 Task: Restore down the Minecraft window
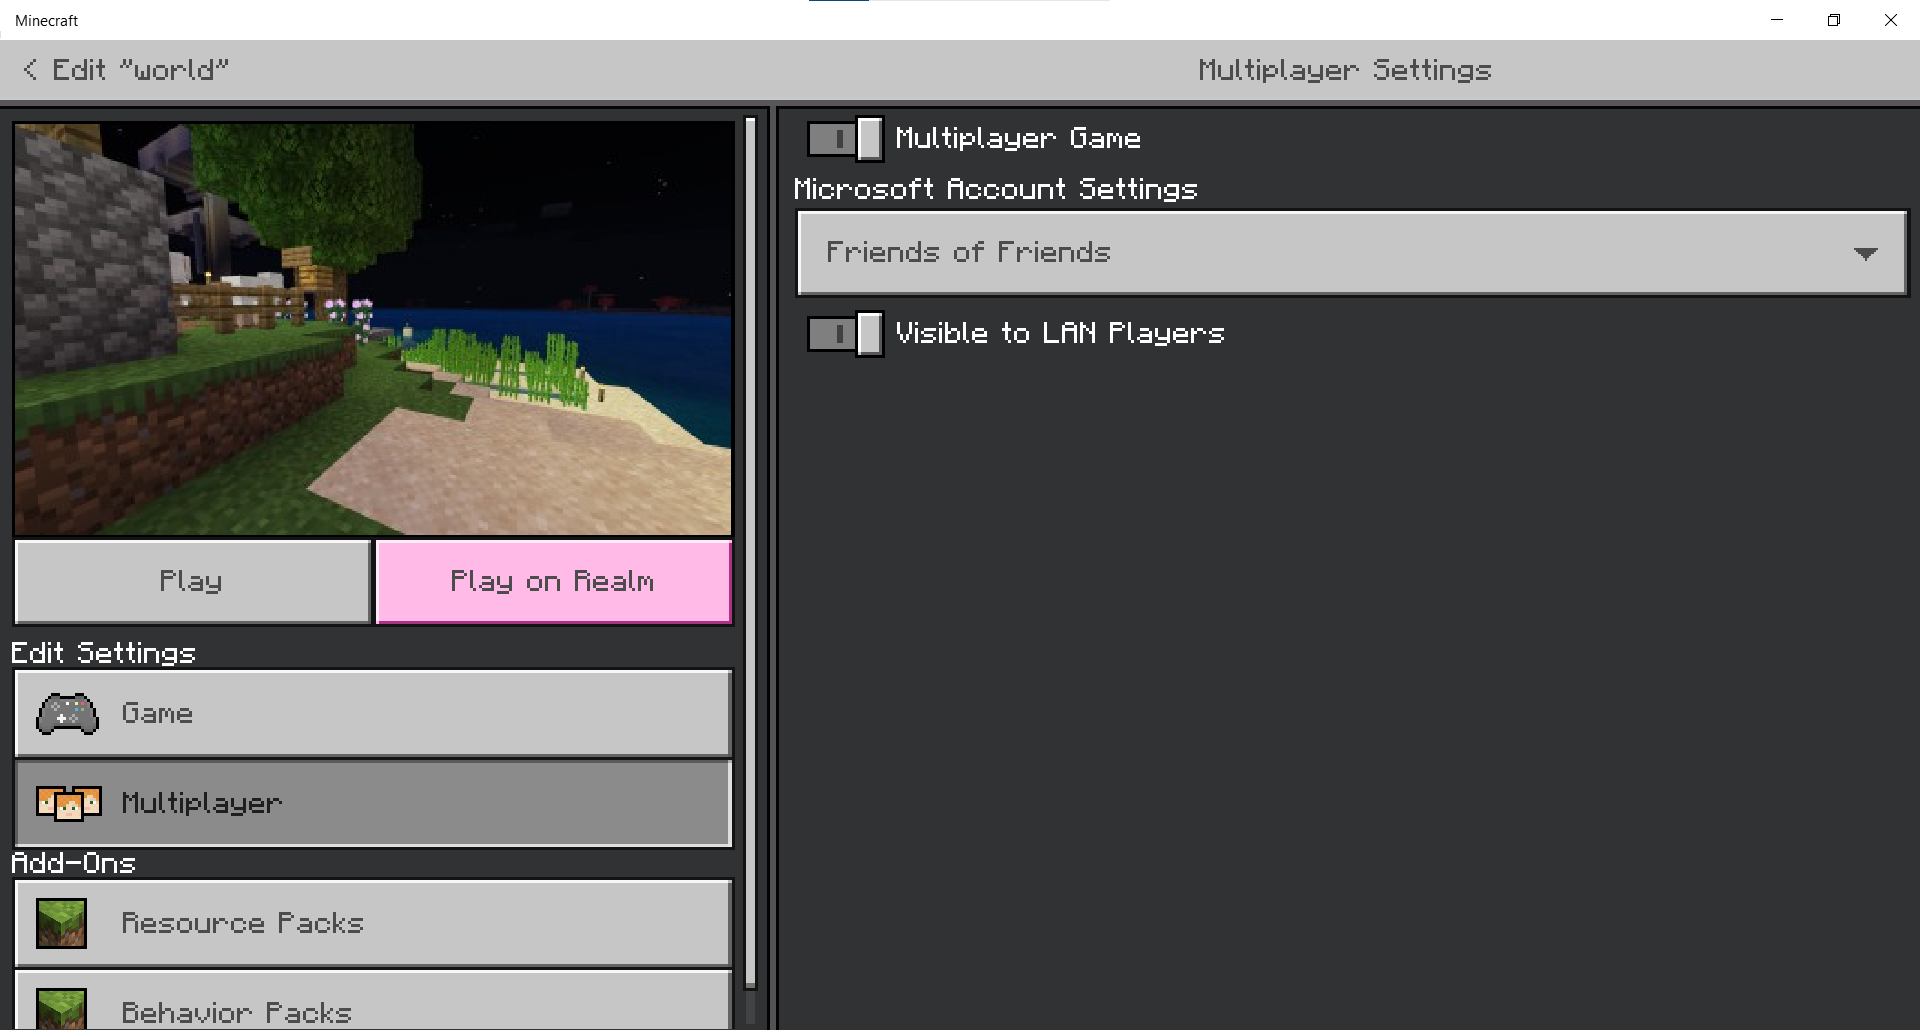pos(1834,20)
